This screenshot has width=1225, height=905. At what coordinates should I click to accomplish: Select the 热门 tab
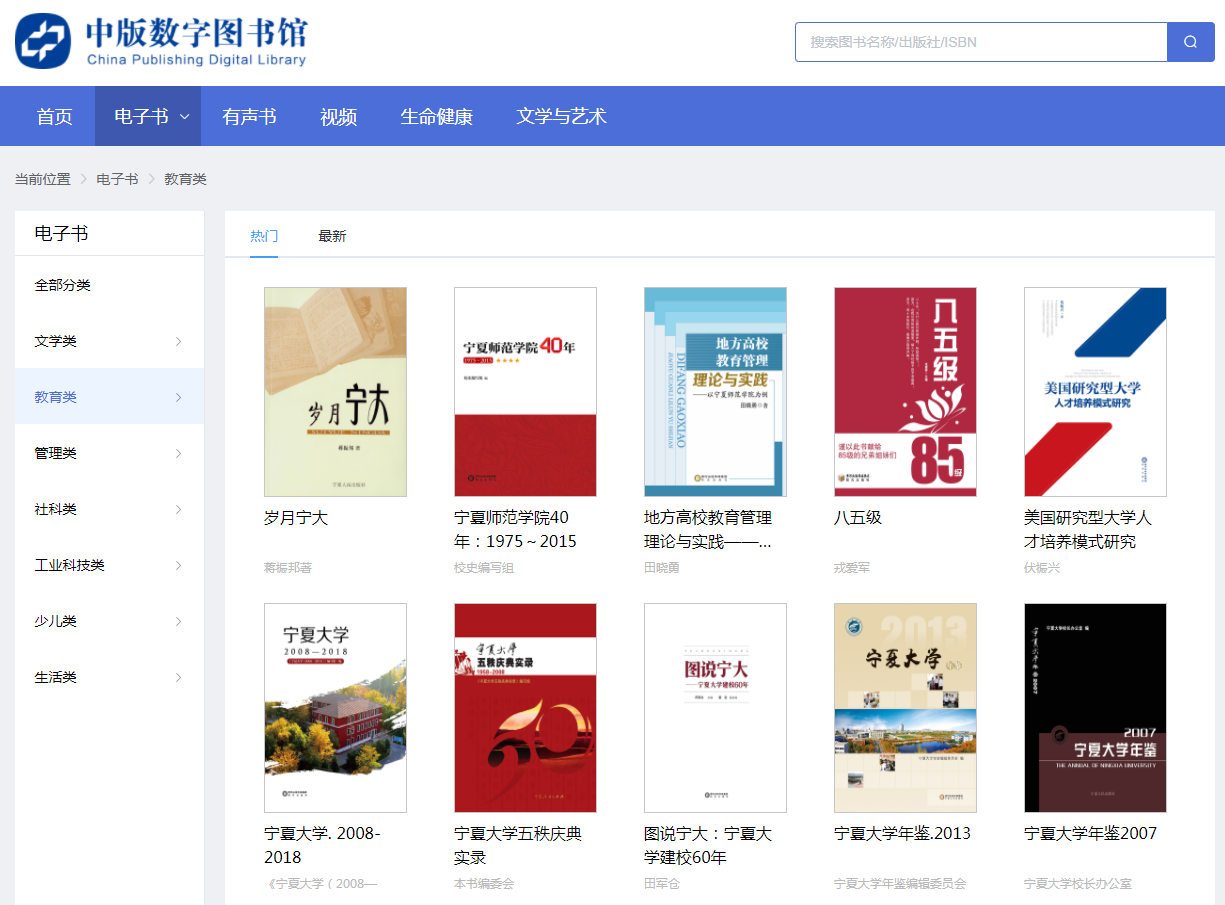coord(264,236)
